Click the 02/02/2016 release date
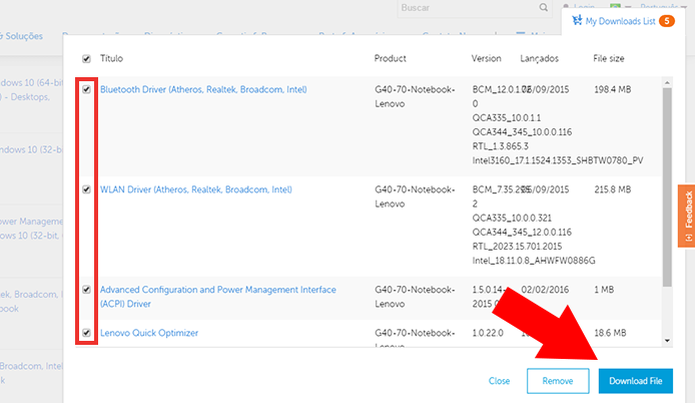This screenshot has height=403, width=695. 545,290
